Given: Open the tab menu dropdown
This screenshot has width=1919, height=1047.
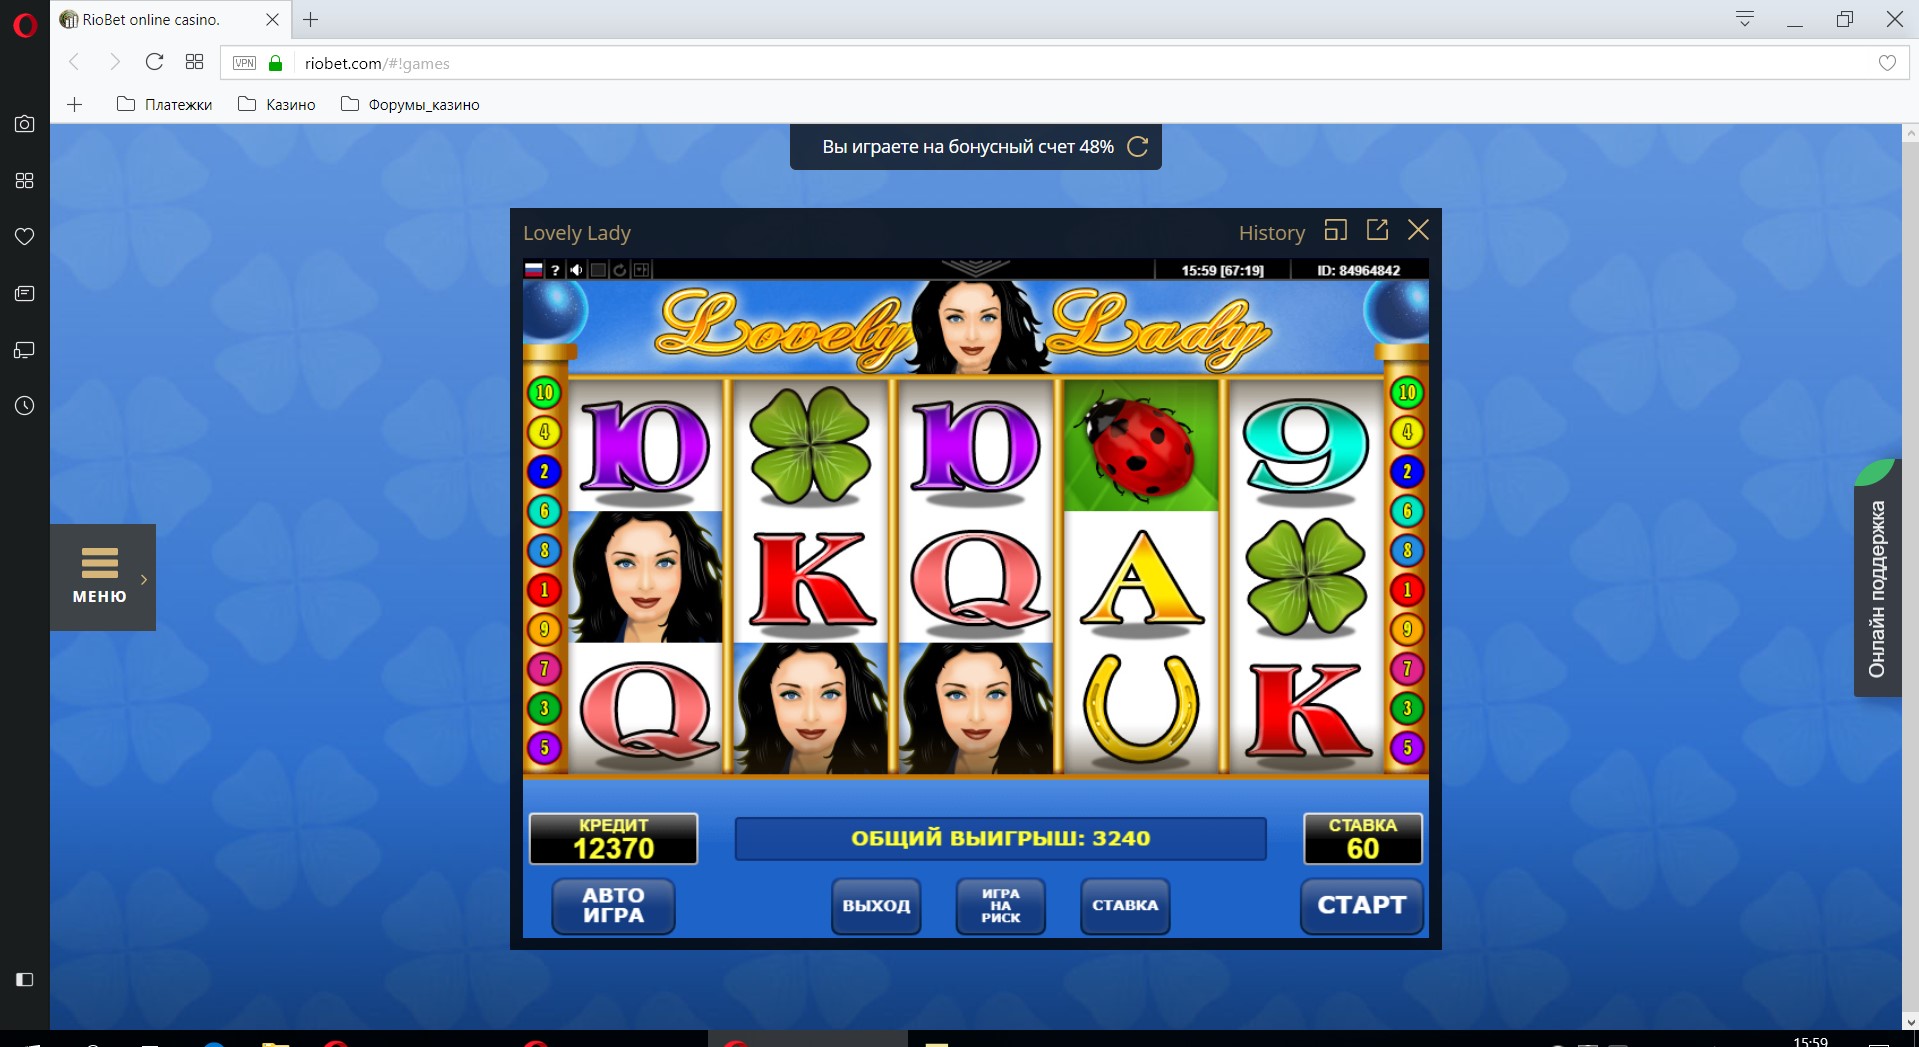Looking at the screenshot, I should pyautogui.click(x=1745, y=19).
